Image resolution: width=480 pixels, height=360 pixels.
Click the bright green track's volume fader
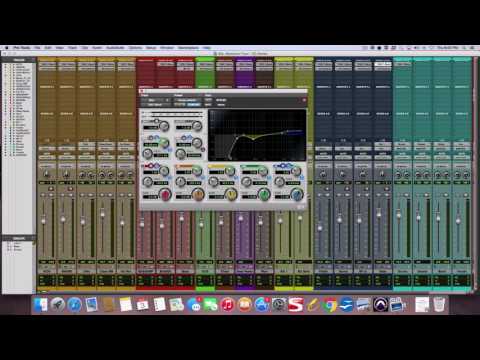coord(201,224)
